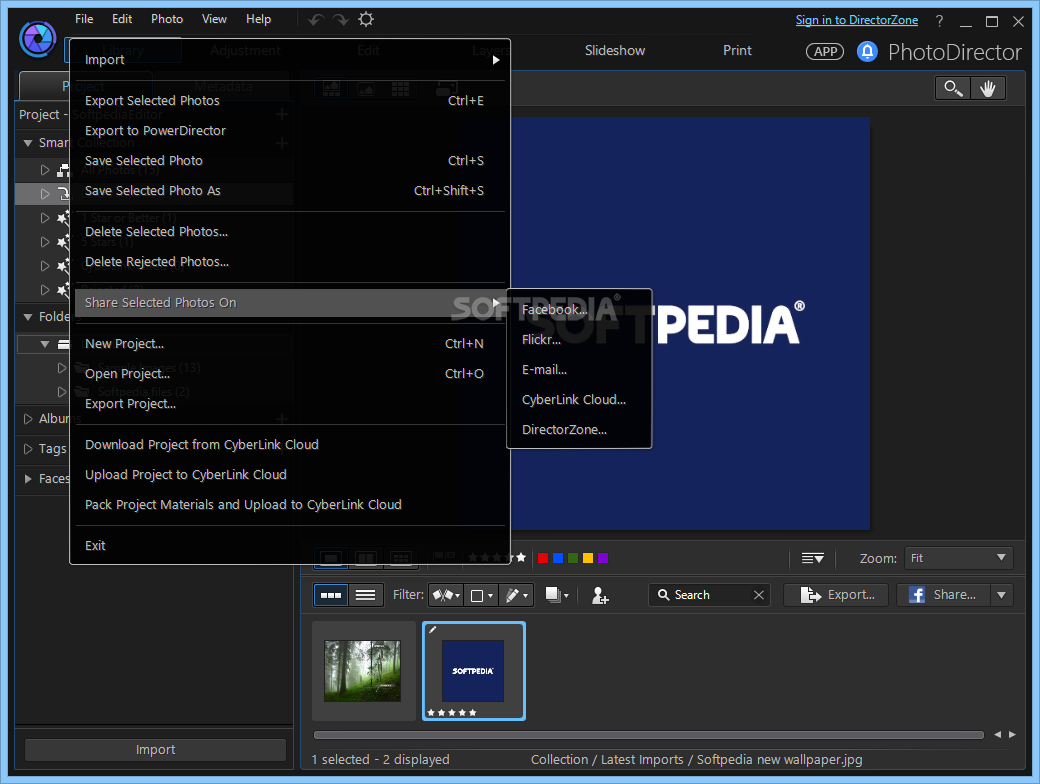Switch to the Print module
Screen dimensions: 1040x784
(737, 50)
